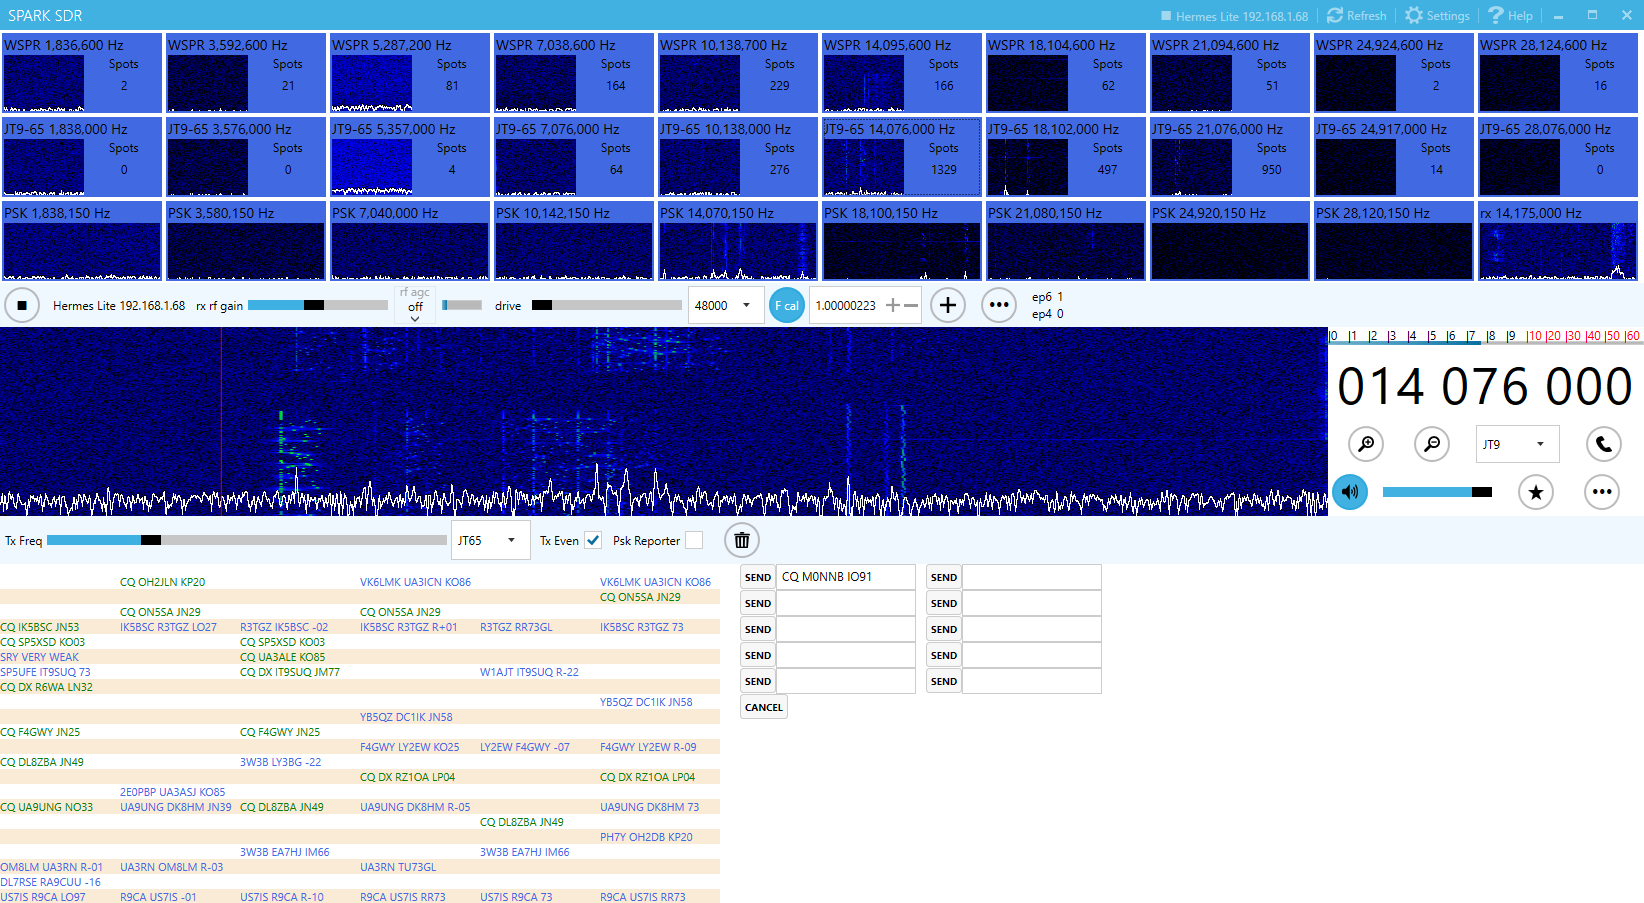This screenshot has height=903, width=1644.
Task: Click SEND next to CQ M0NNB IO91
Action: (758, 577)
